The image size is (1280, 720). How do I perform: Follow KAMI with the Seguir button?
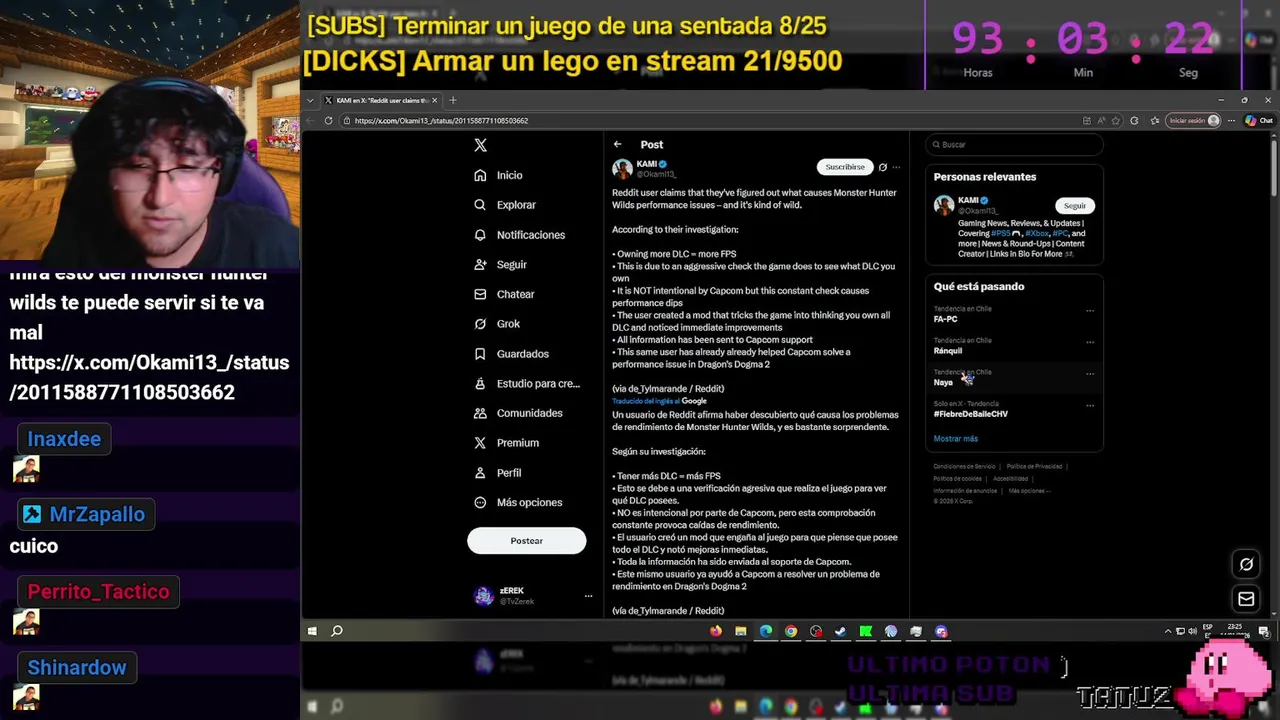pos(1075,206)
